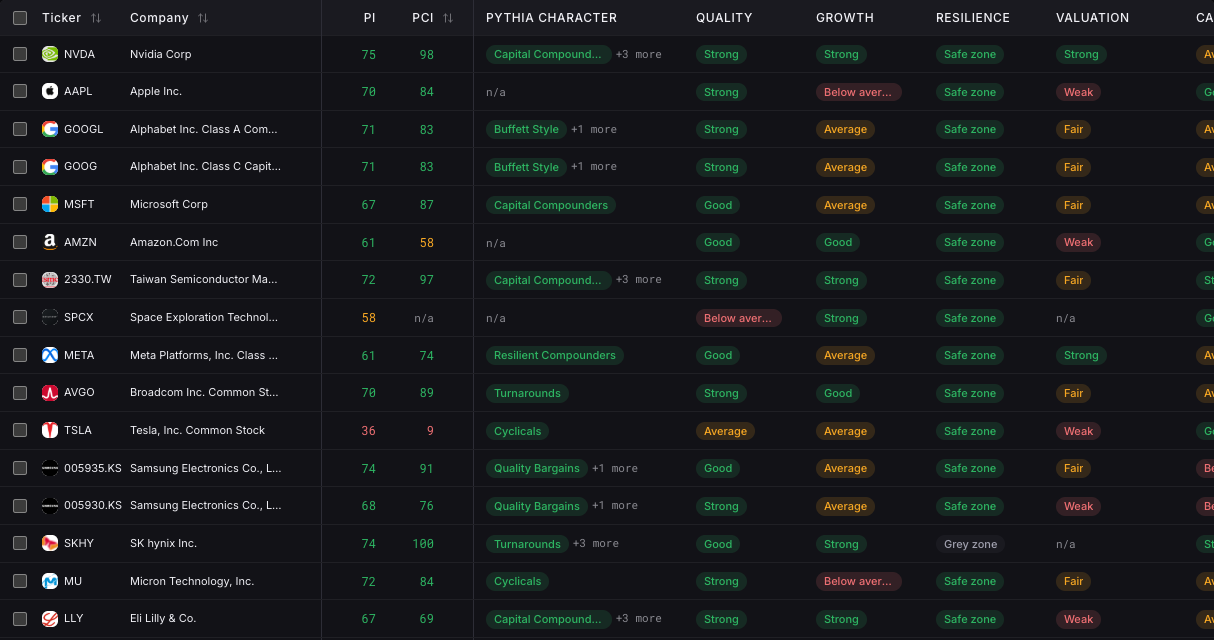The height and width of the screenshot is (640, 1214).
Task: Expand '+3 more' characters for 2330.TW
Action: (639, 280)
